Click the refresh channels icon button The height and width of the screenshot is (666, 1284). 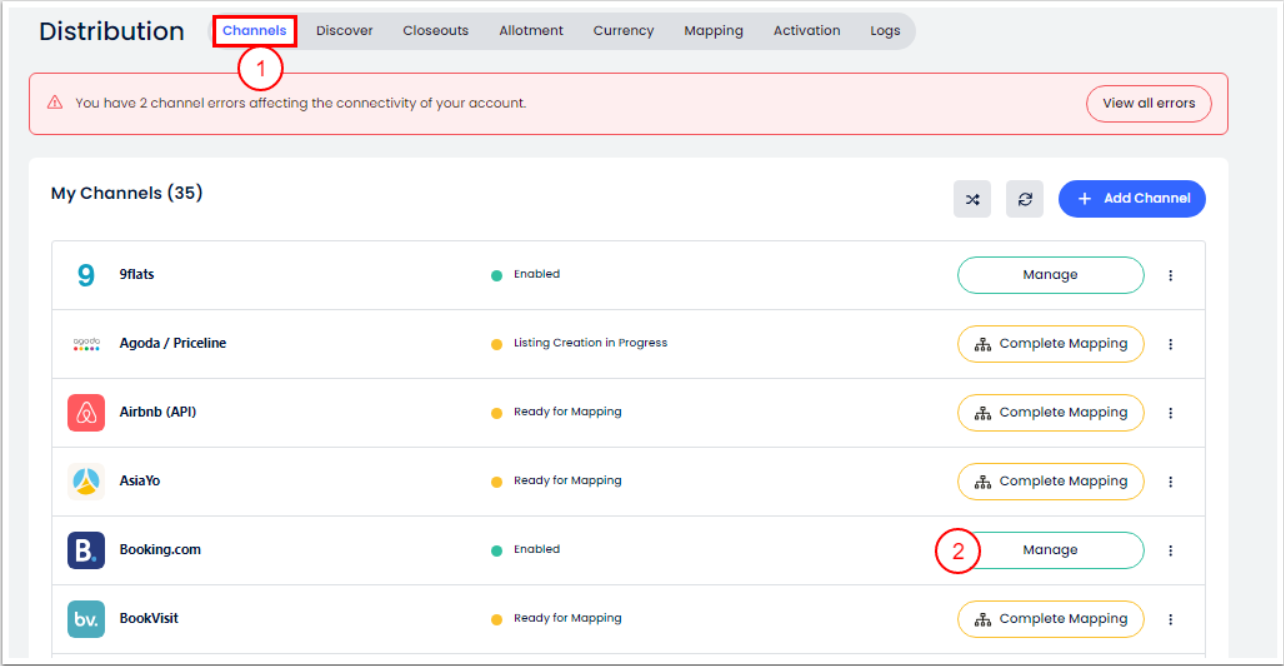pyautogui.click(x=1025, y=199)
